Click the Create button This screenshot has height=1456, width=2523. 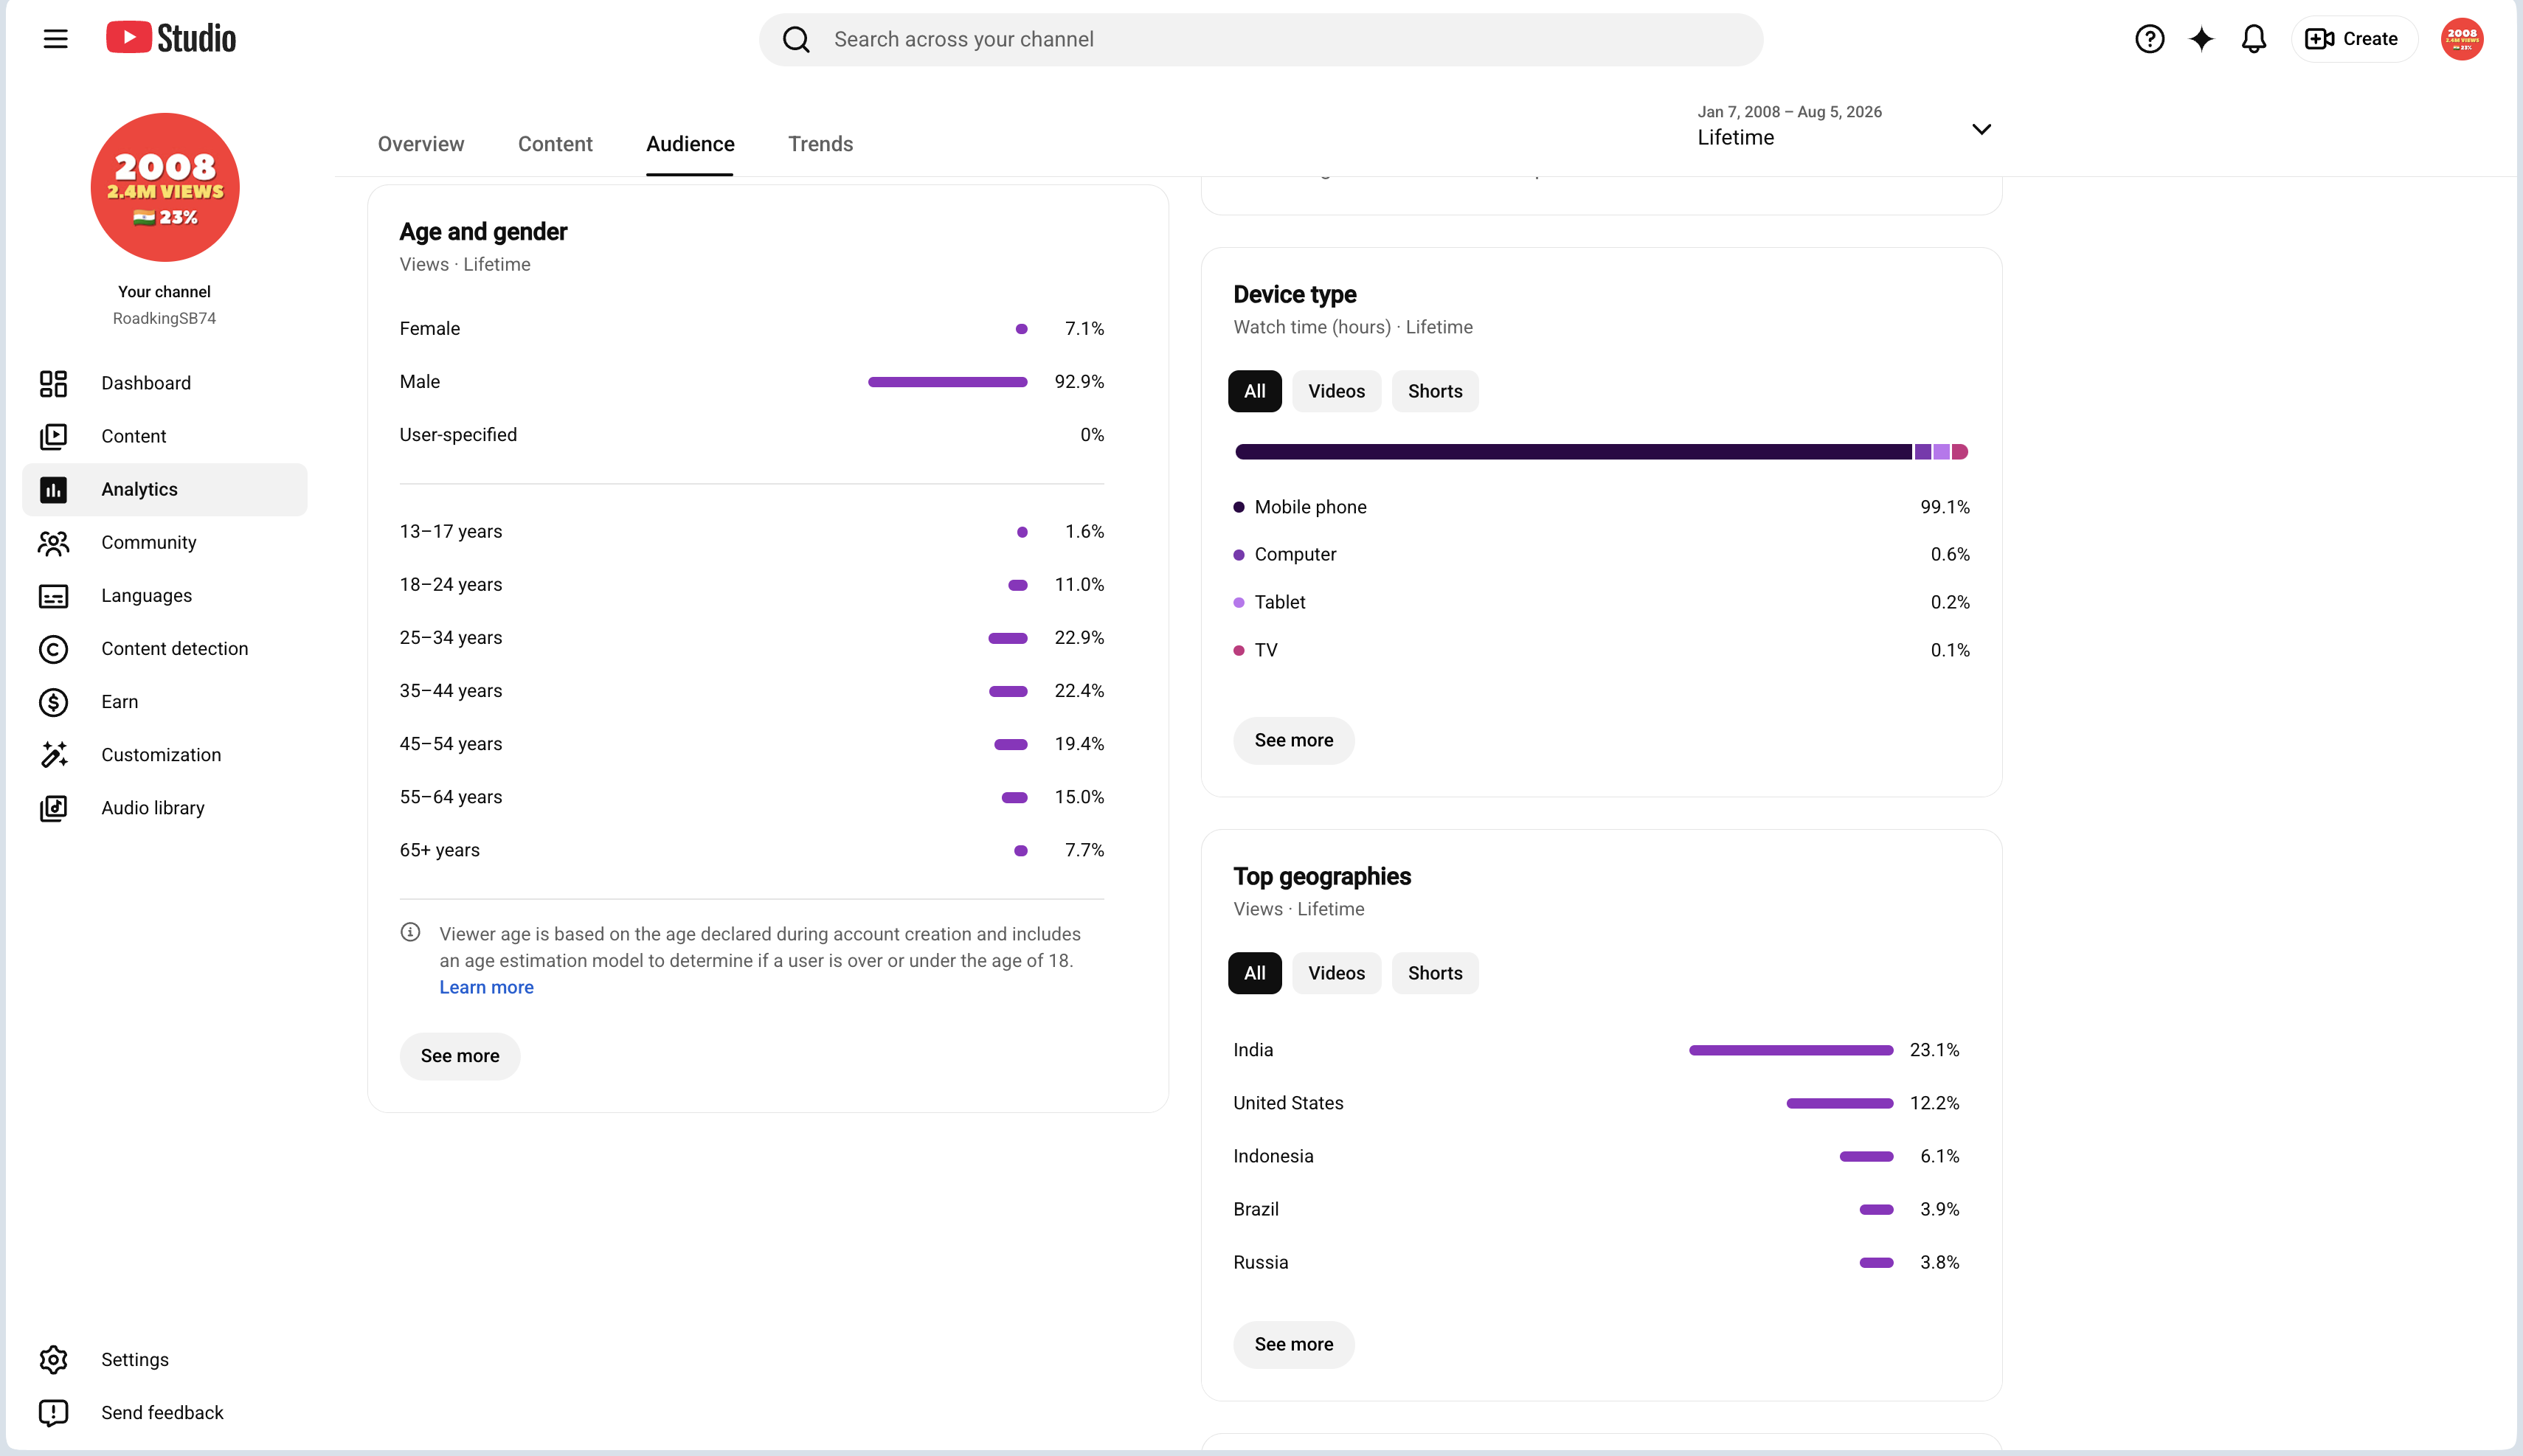[x=2353, y=39]
